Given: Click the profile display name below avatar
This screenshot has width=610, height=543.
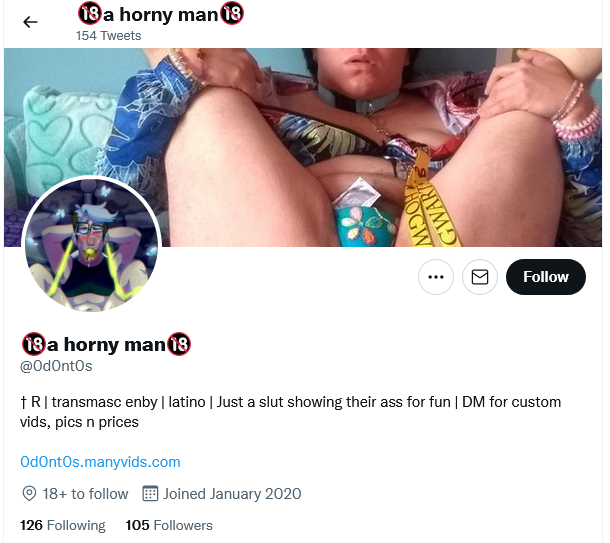Looking at the screenshot, I should pos(106,344).
